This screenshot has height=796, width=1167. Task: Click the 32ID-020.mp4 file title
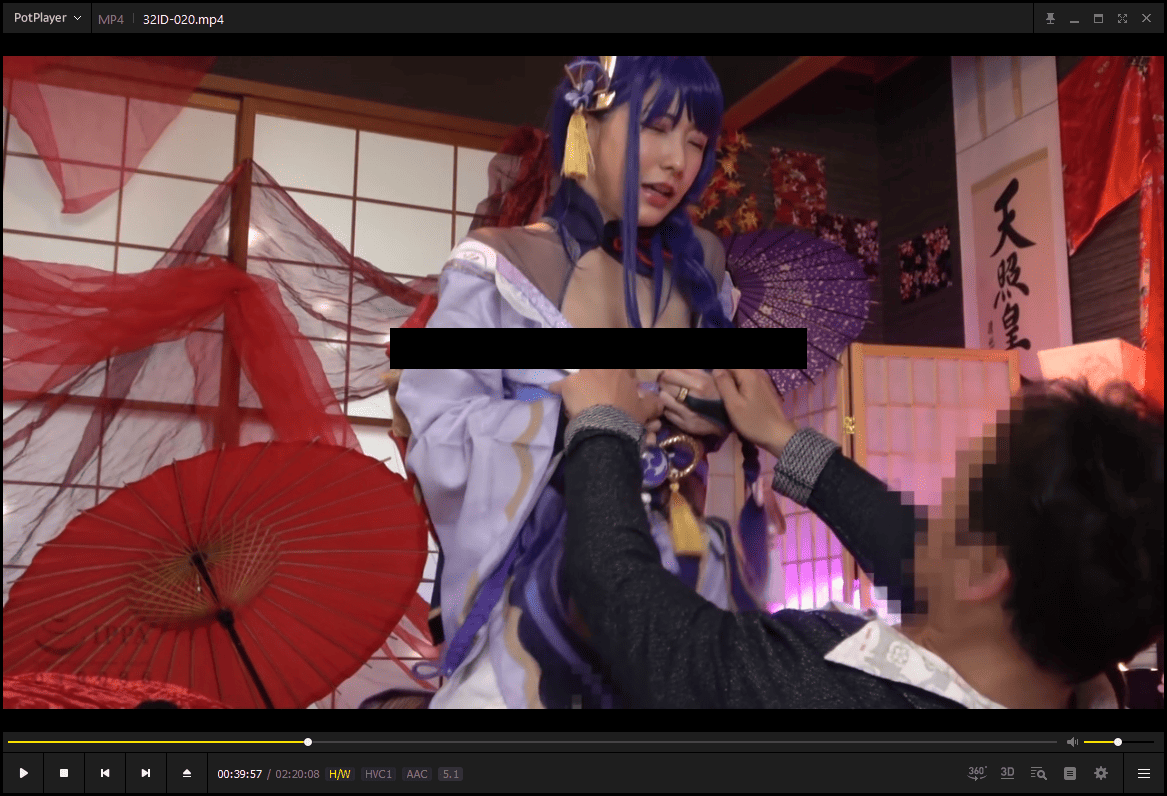tap(183, 19)
